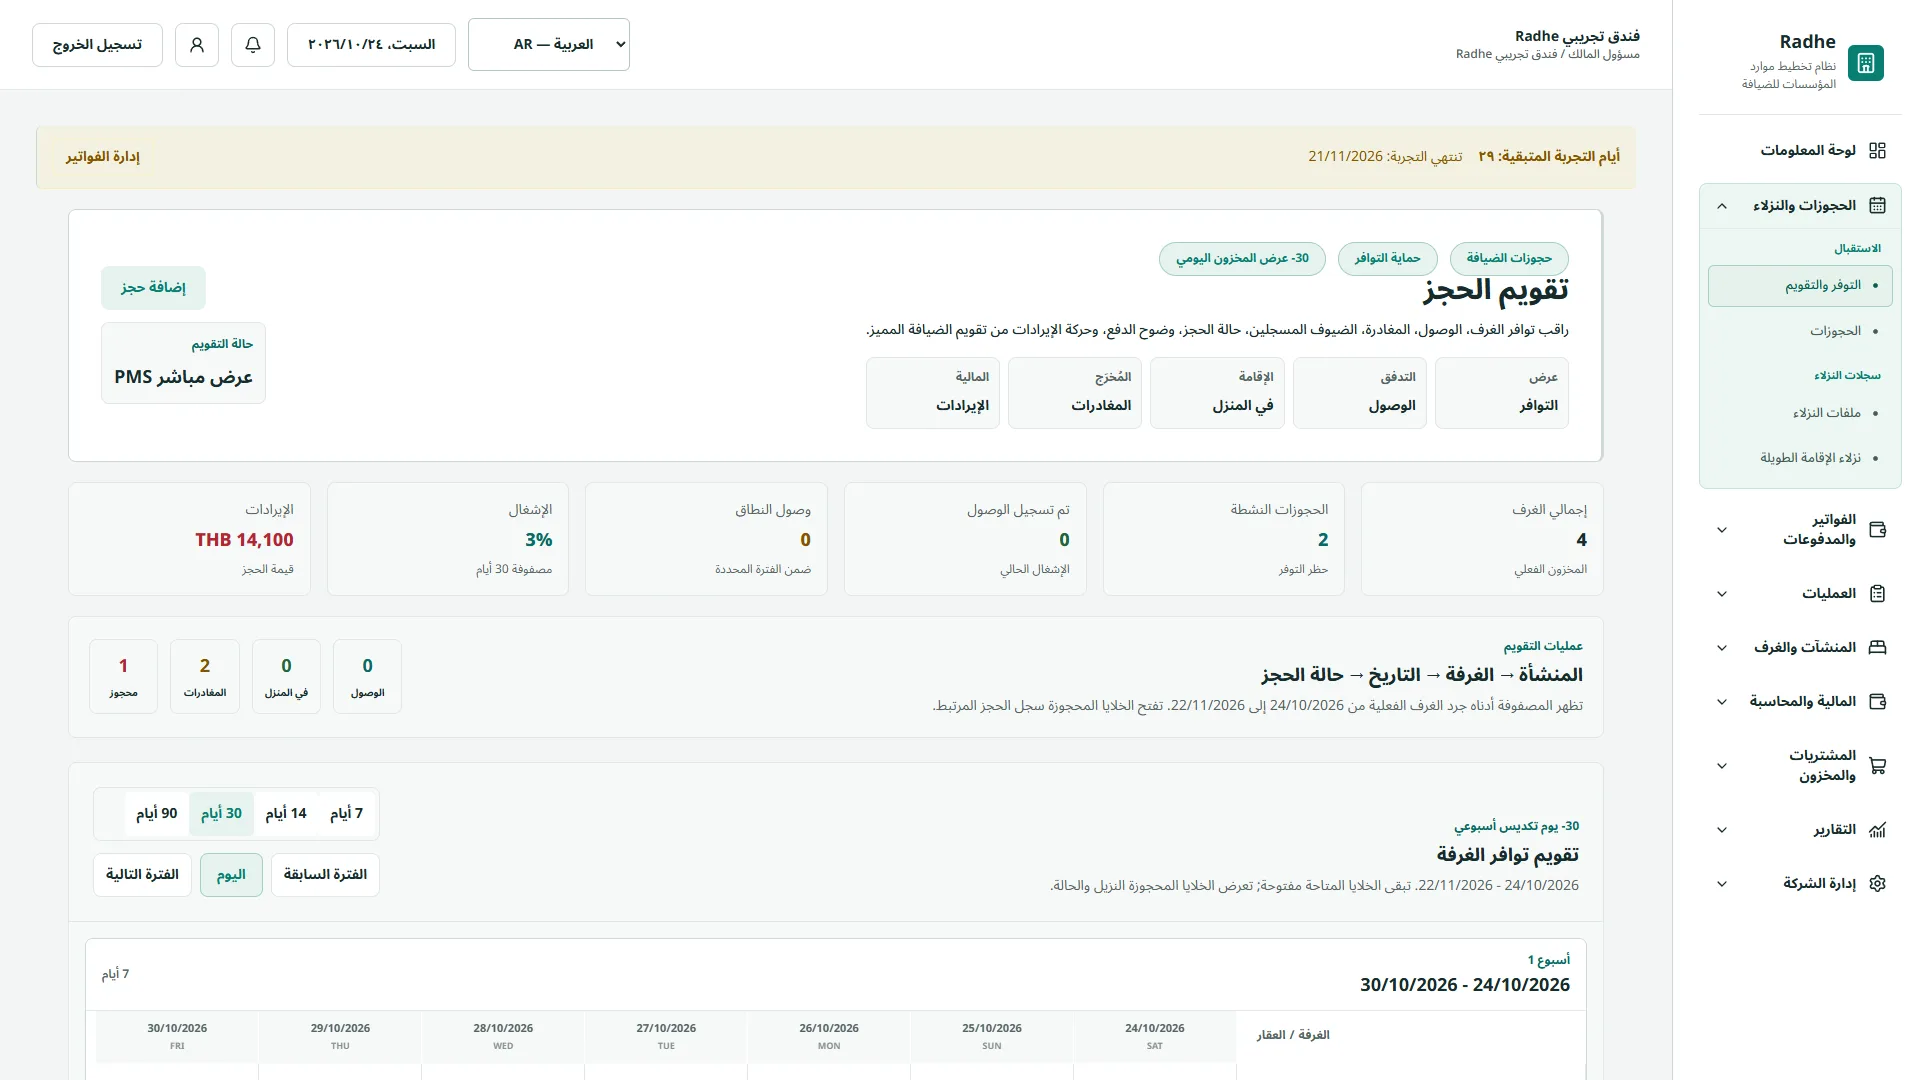
Task: Switch to the الإيرادات finance tab
Action: pyautogui.click(x=933, y=393)
